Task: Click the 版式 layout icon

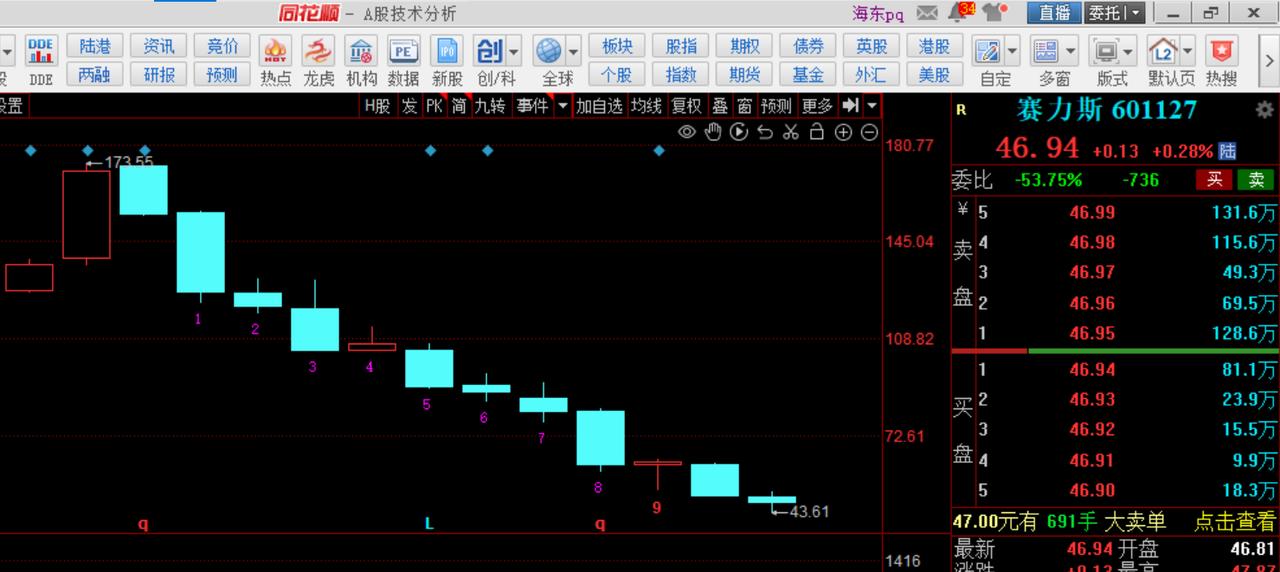Action: point(1106,51)
